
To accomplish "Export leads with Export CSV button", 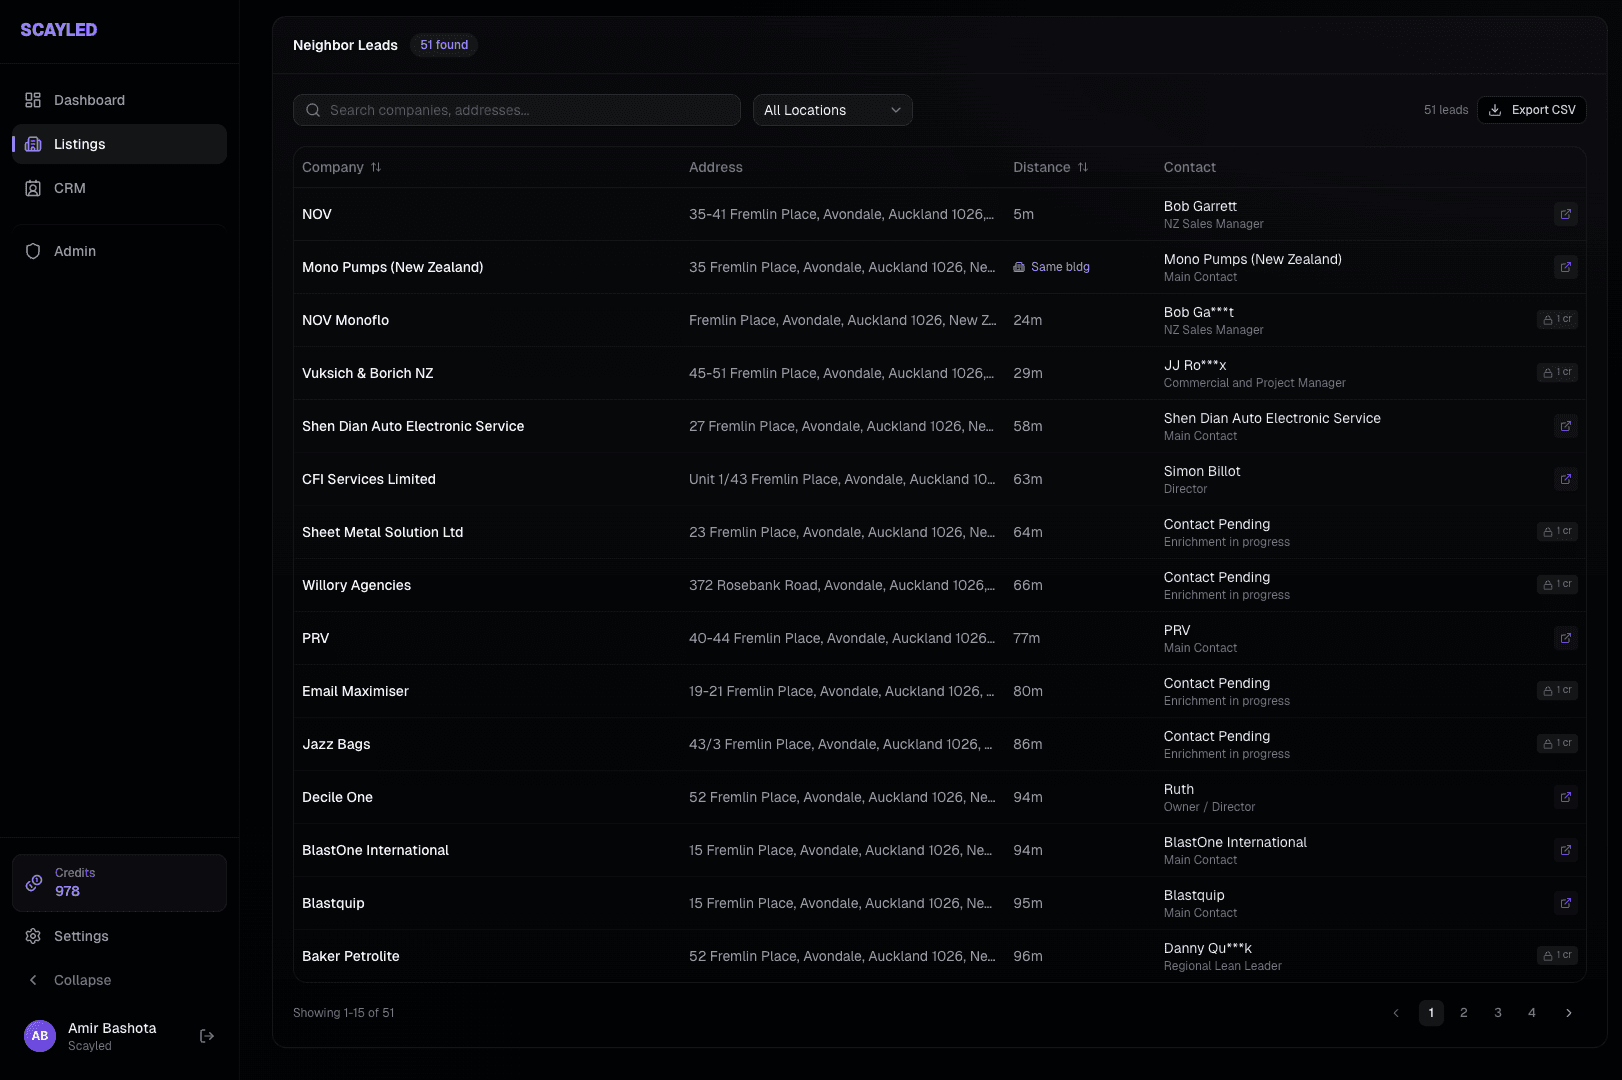I will tap(1531, 110).
